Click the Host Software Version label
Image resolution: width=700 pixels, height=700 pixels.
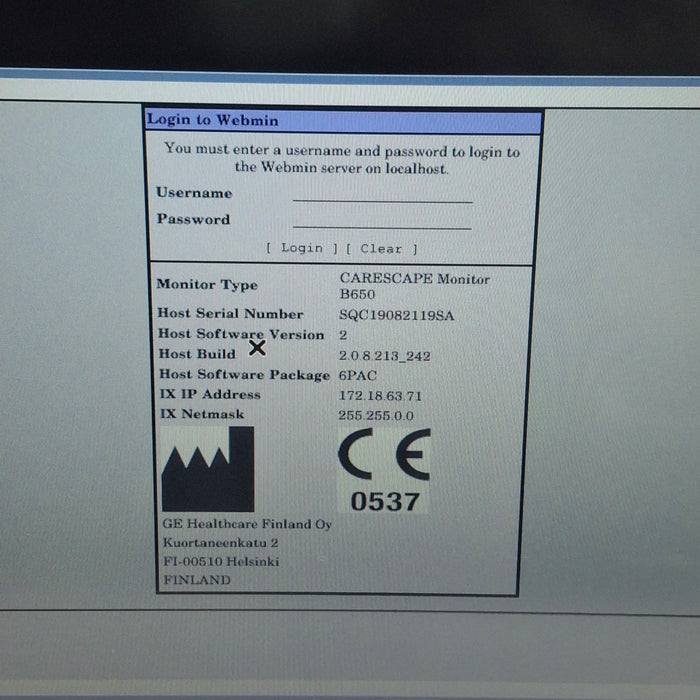(241, 334)
